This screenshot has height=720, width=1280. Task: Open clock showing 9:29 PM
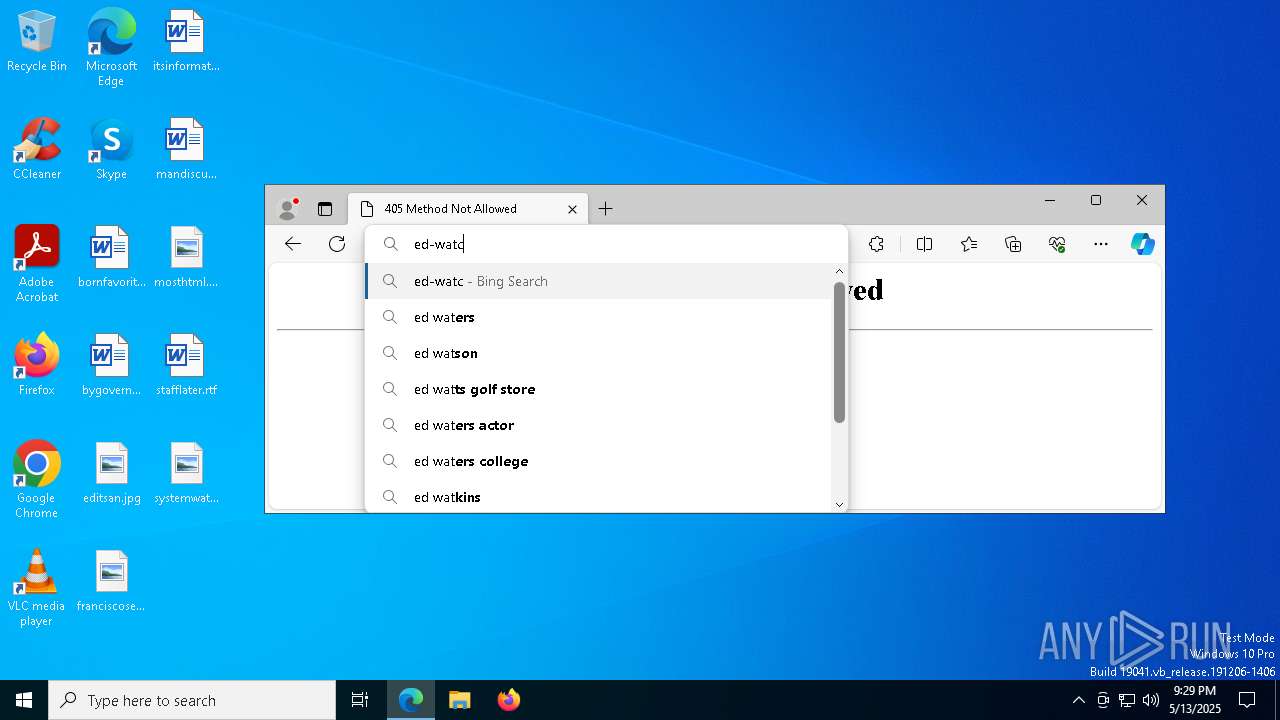(1195, 700)
